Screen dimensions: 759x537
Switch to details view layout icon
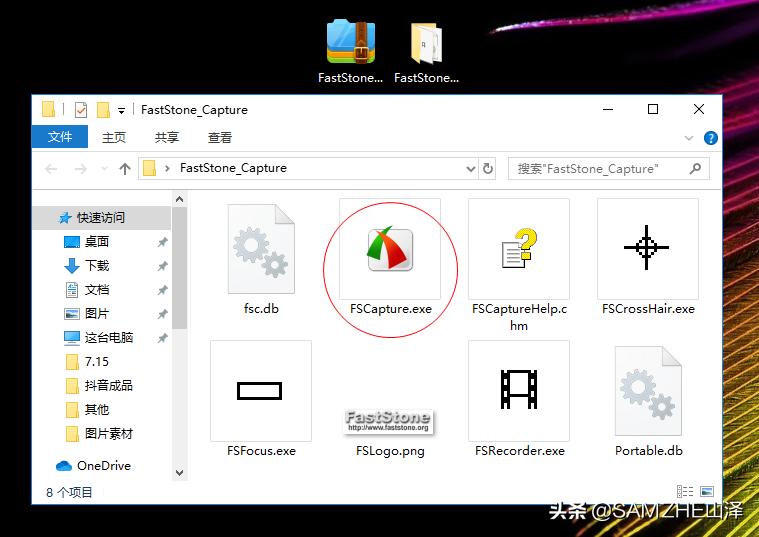[x=685, y=492]
